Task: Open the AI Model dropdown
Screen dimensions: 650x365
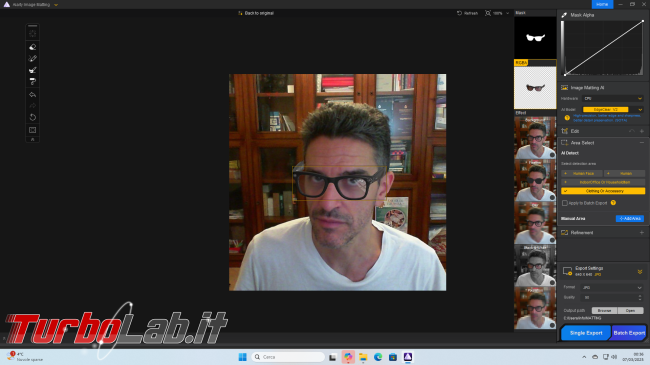Action: pos(613,110)
